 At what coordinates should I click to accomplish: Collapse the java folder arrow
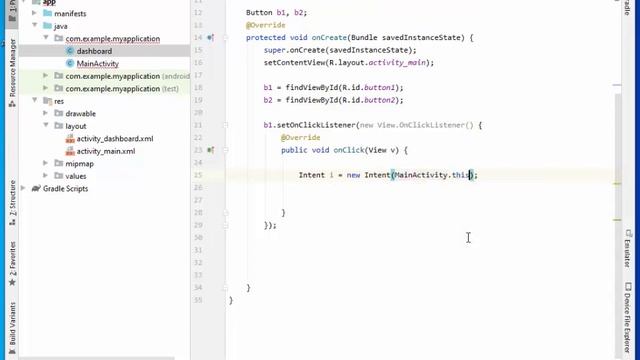[x=35, y=25]
